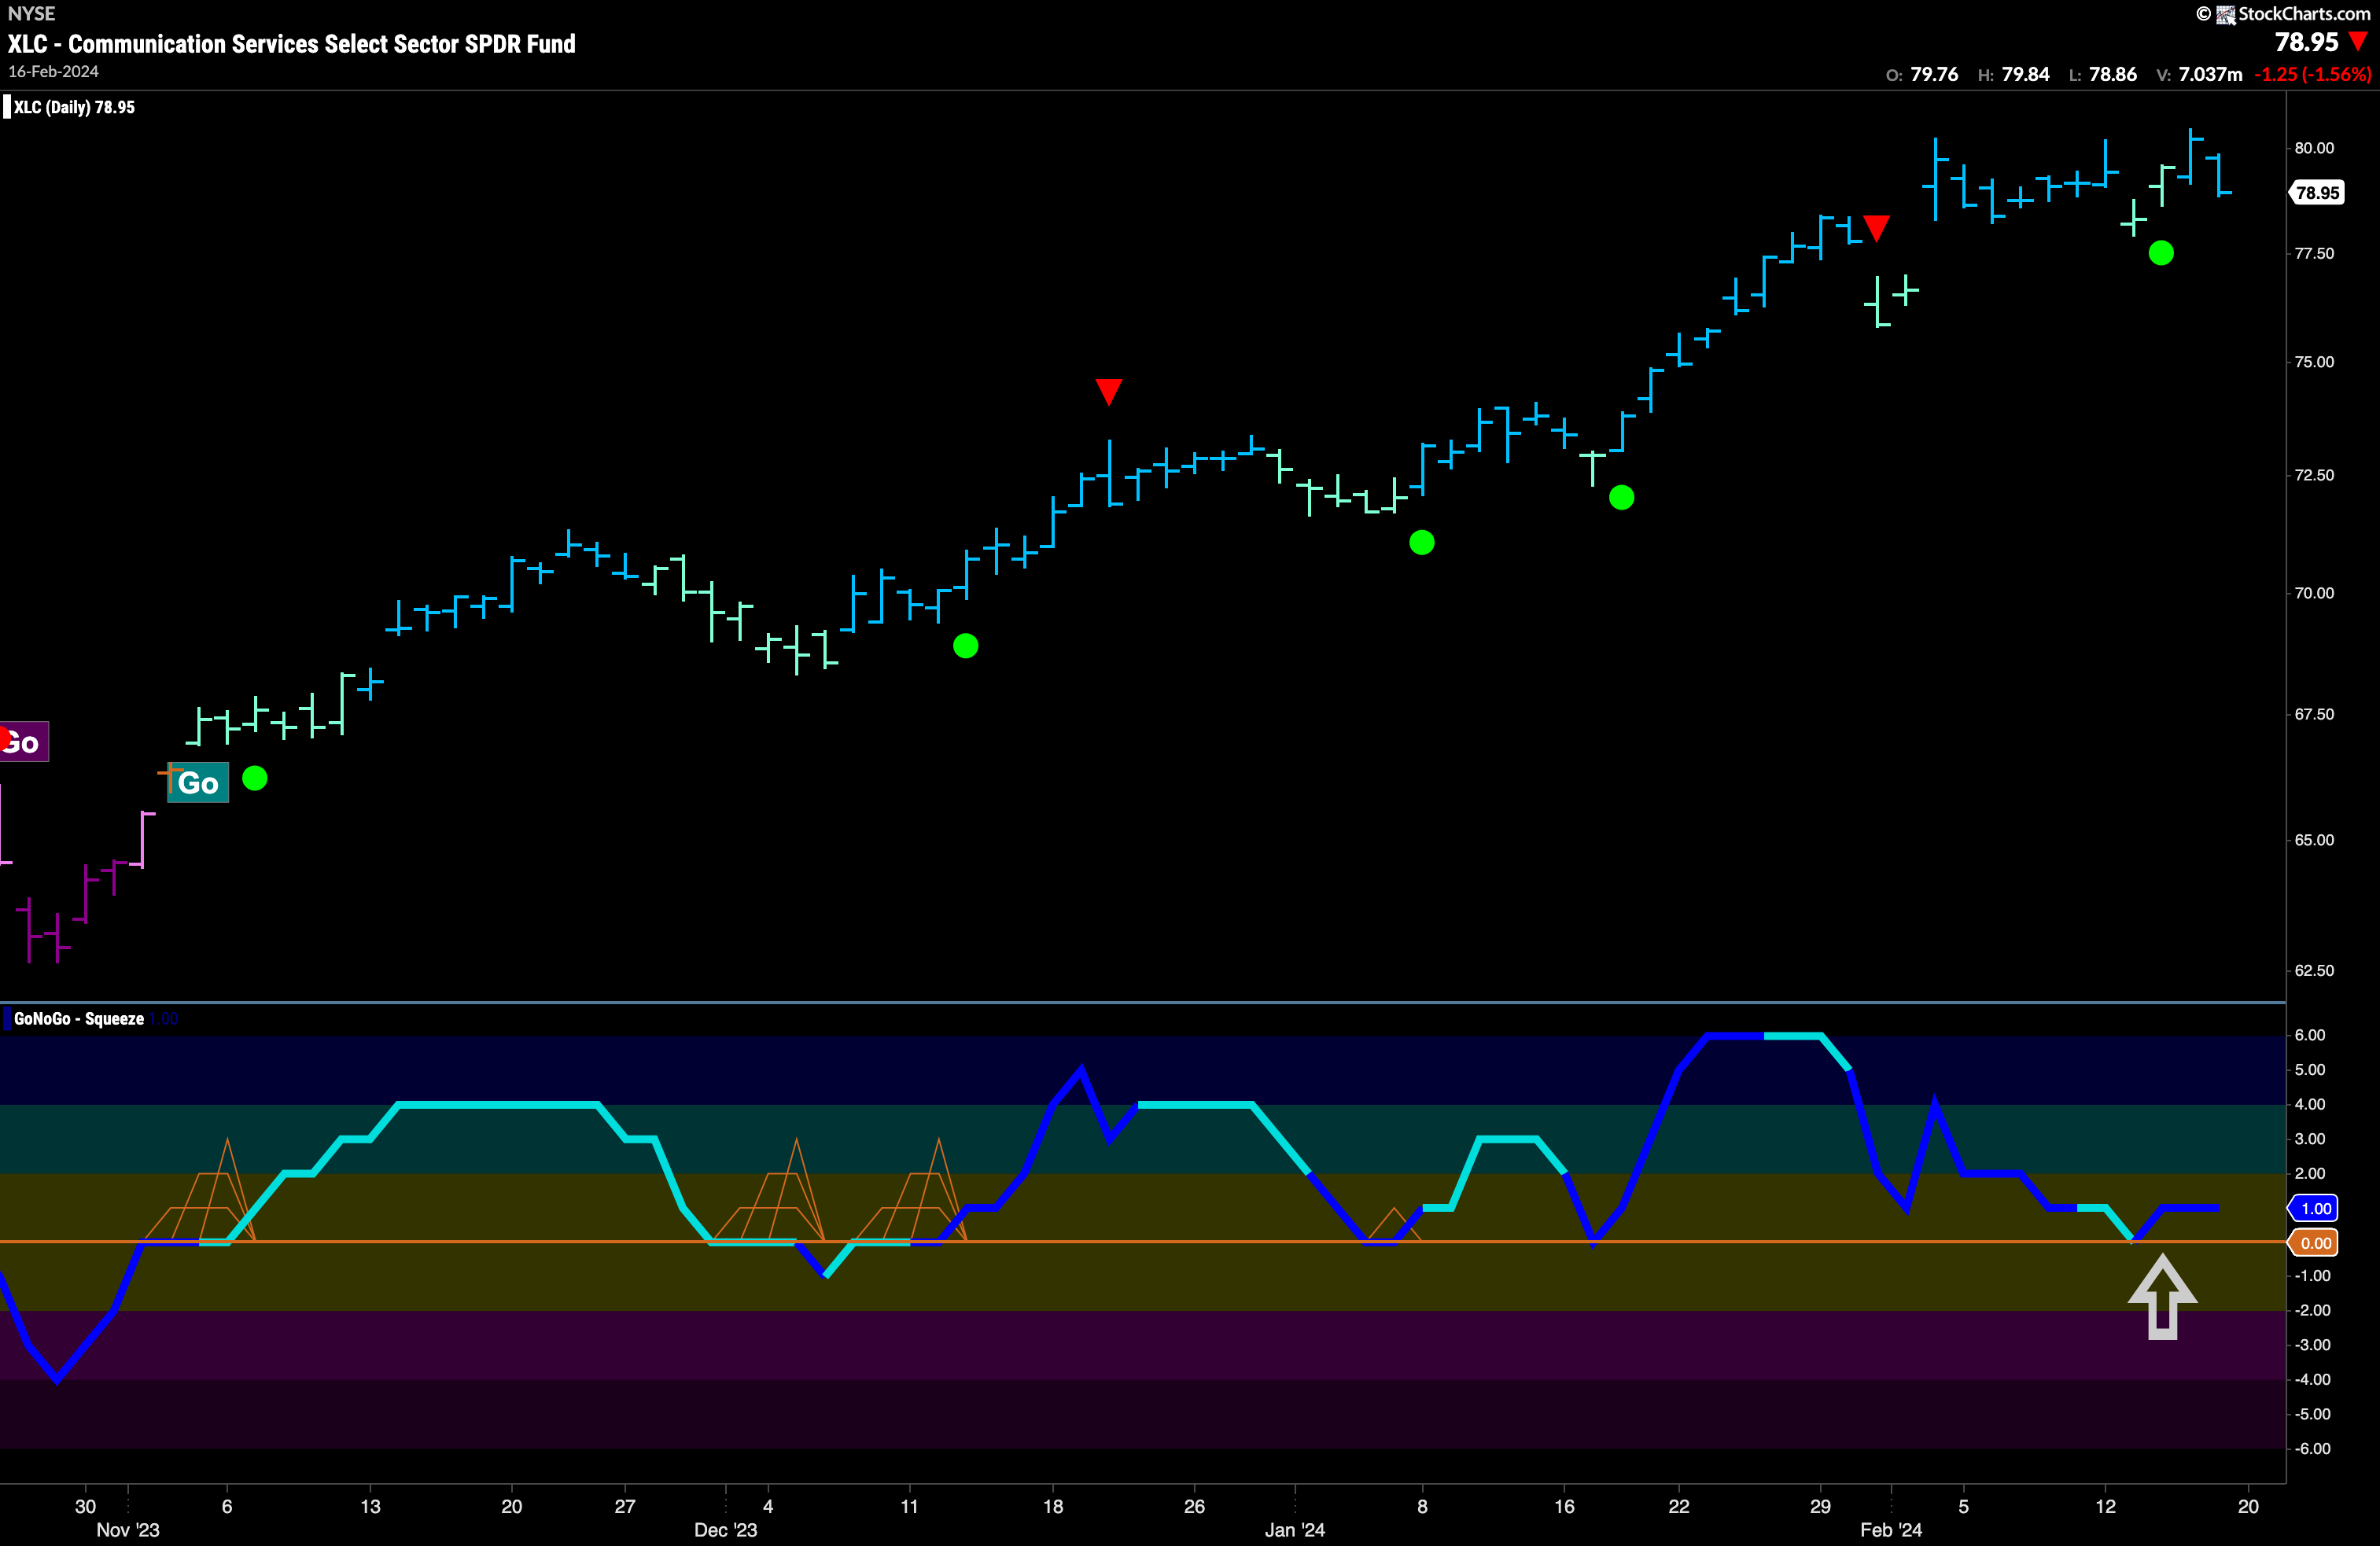
Task: Click the Nov '23 month label
Action: coord(128,1530)
